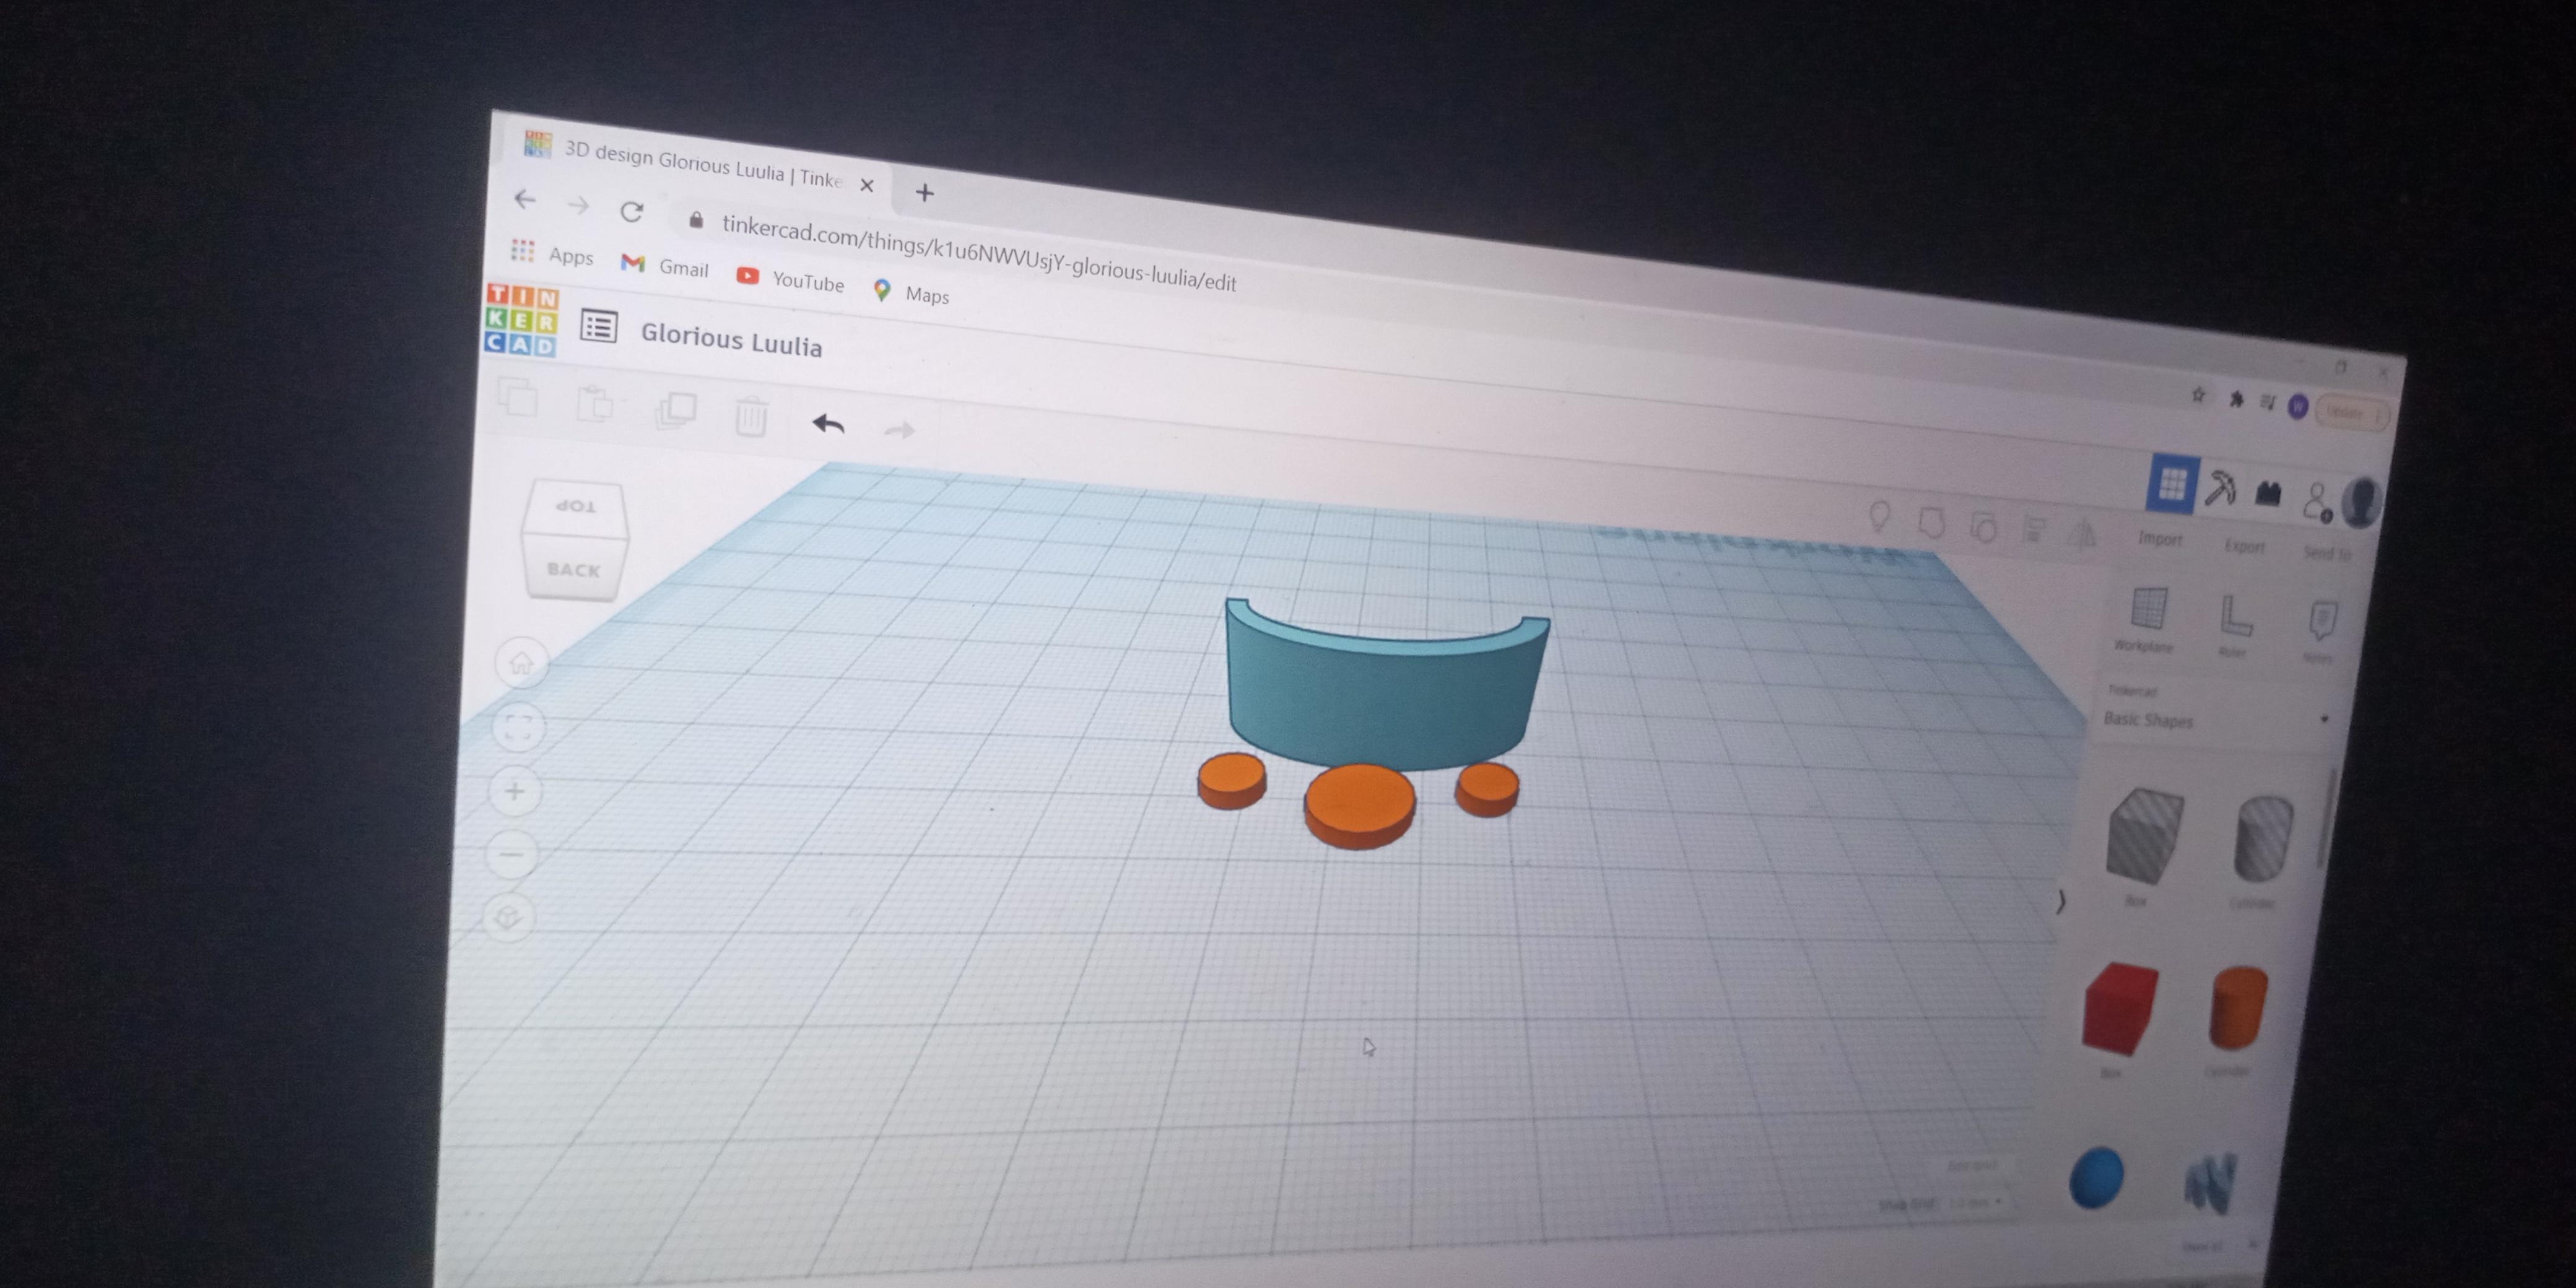Click the Mirror tool icon

click(2082, 534)
